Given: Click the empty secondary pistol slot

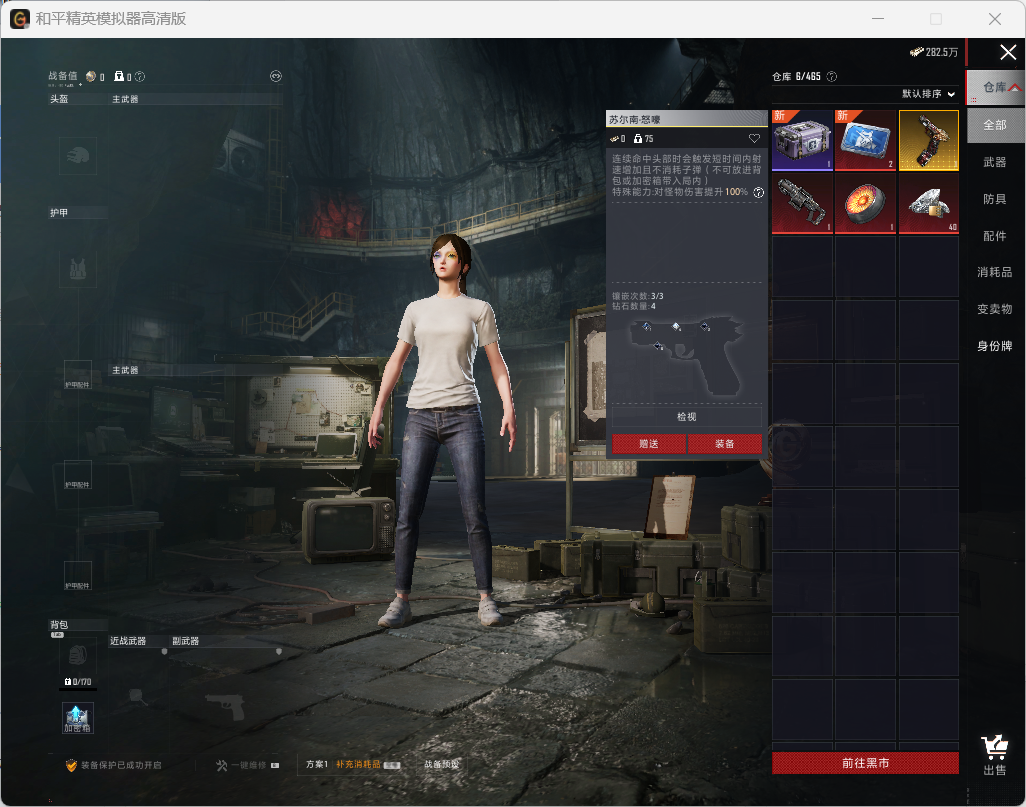Looking at the screenshot, I should tap(224, 706).
